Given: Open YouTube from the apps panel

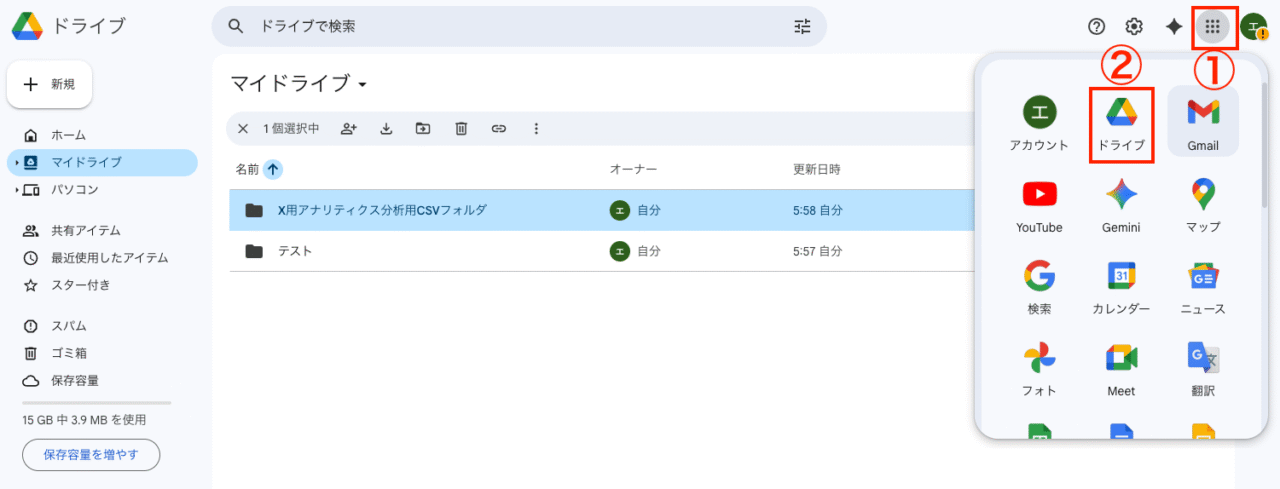Looking at the screenshot, I should (x=1039, y=205).
